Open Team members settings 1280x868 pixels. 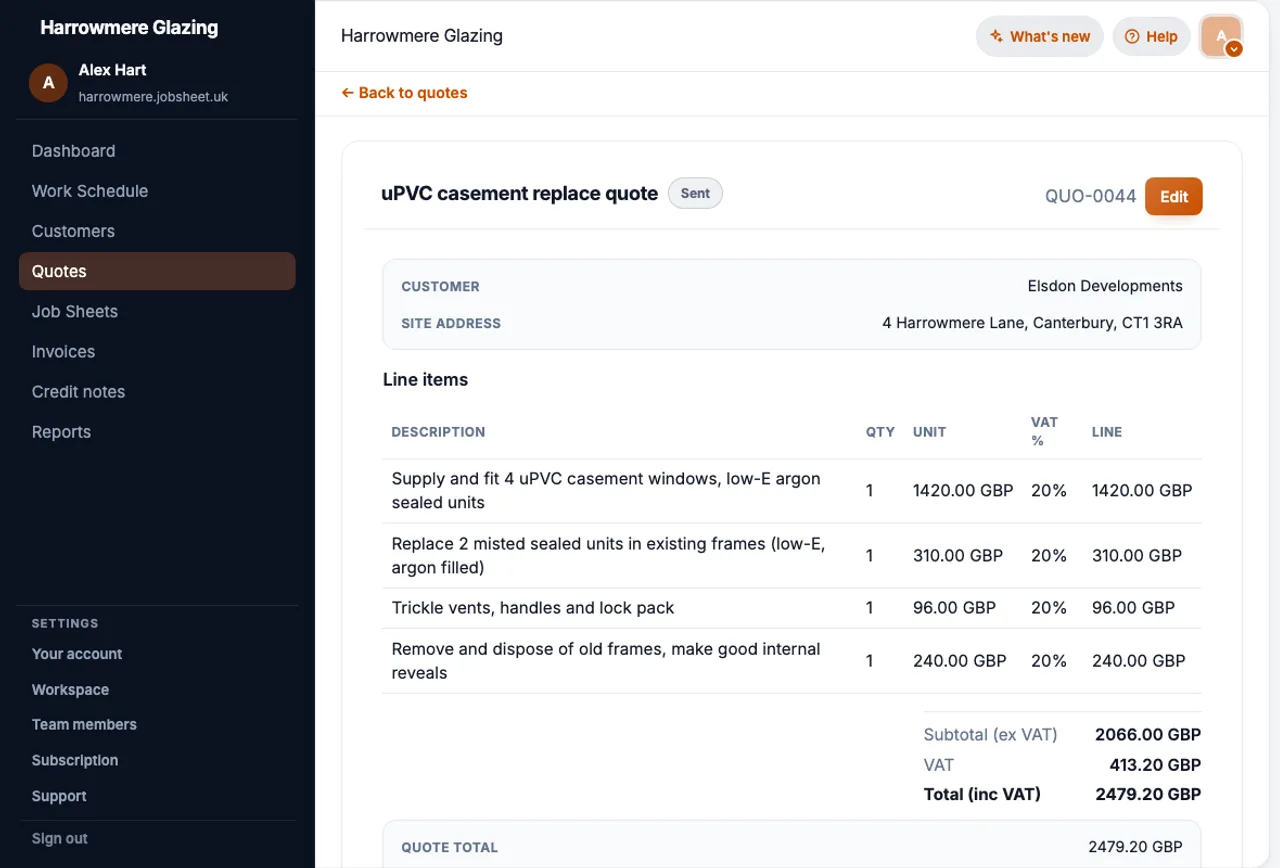[x=84, y=725]
